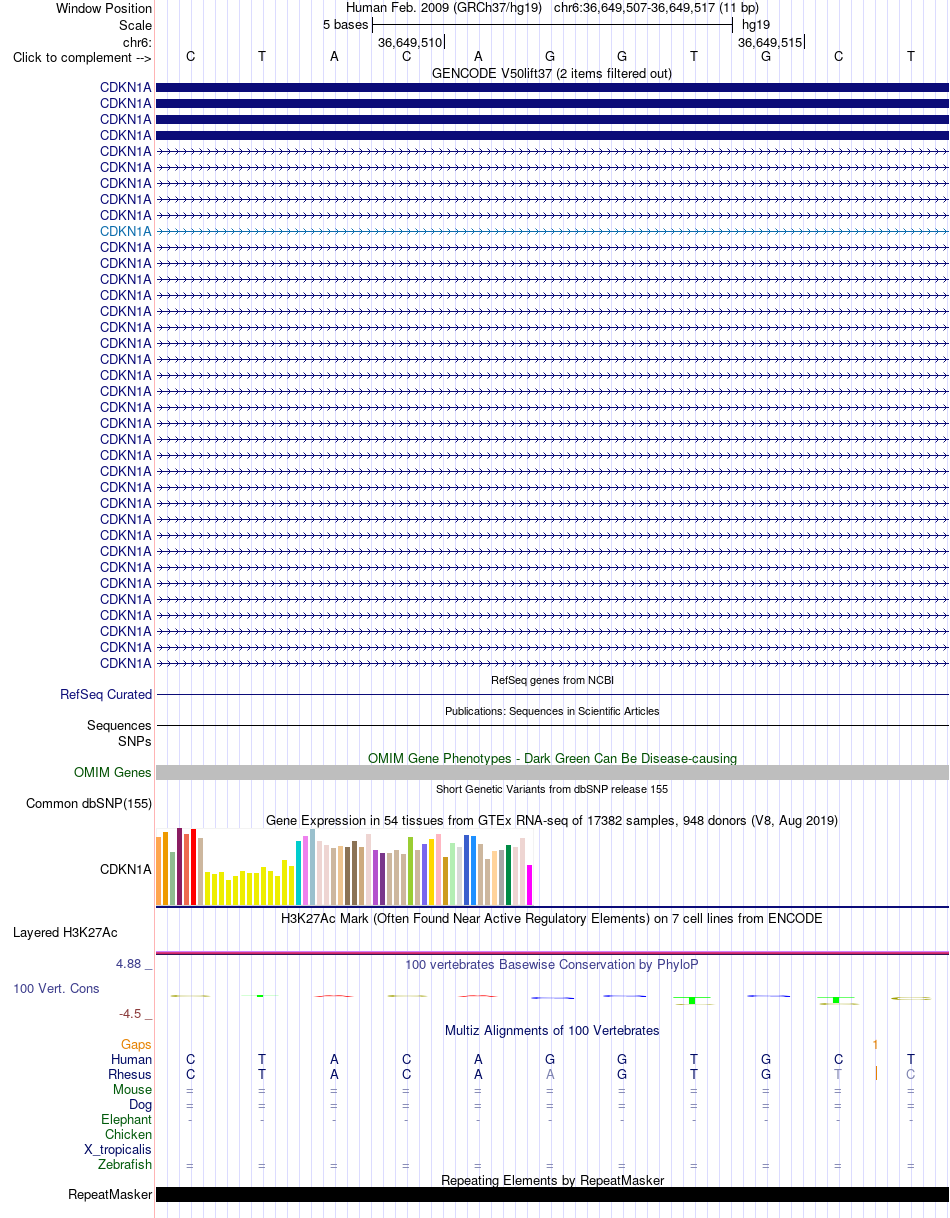This screenshot has width=950, height=1218.
Task: Click the cyan bar in GTEx chart
Action: [299, 873]
